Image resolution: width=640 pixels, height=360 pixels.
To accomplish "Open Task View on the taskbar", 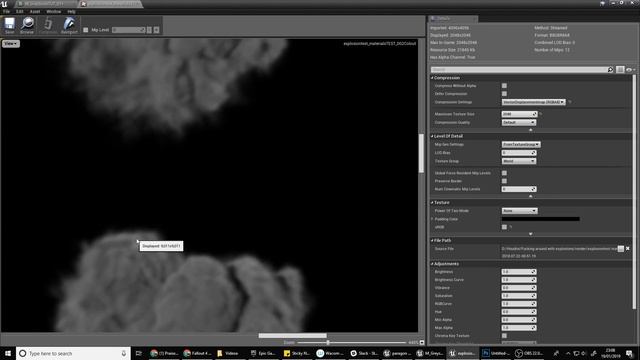I will [139, 353].
